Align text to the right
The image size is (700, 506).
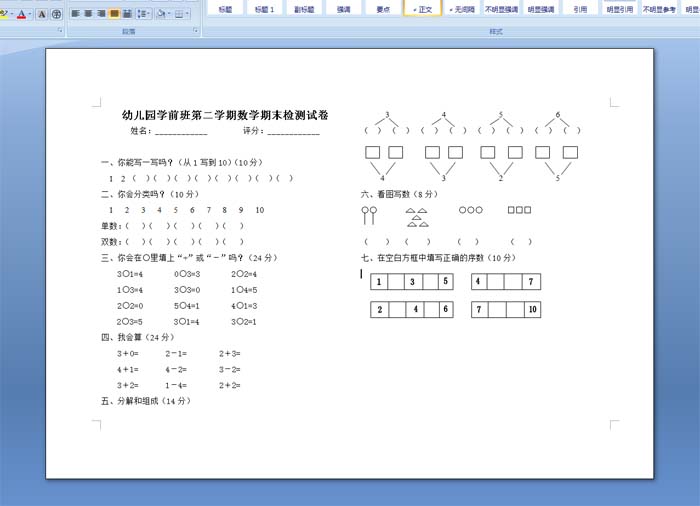tap(101, 14)
